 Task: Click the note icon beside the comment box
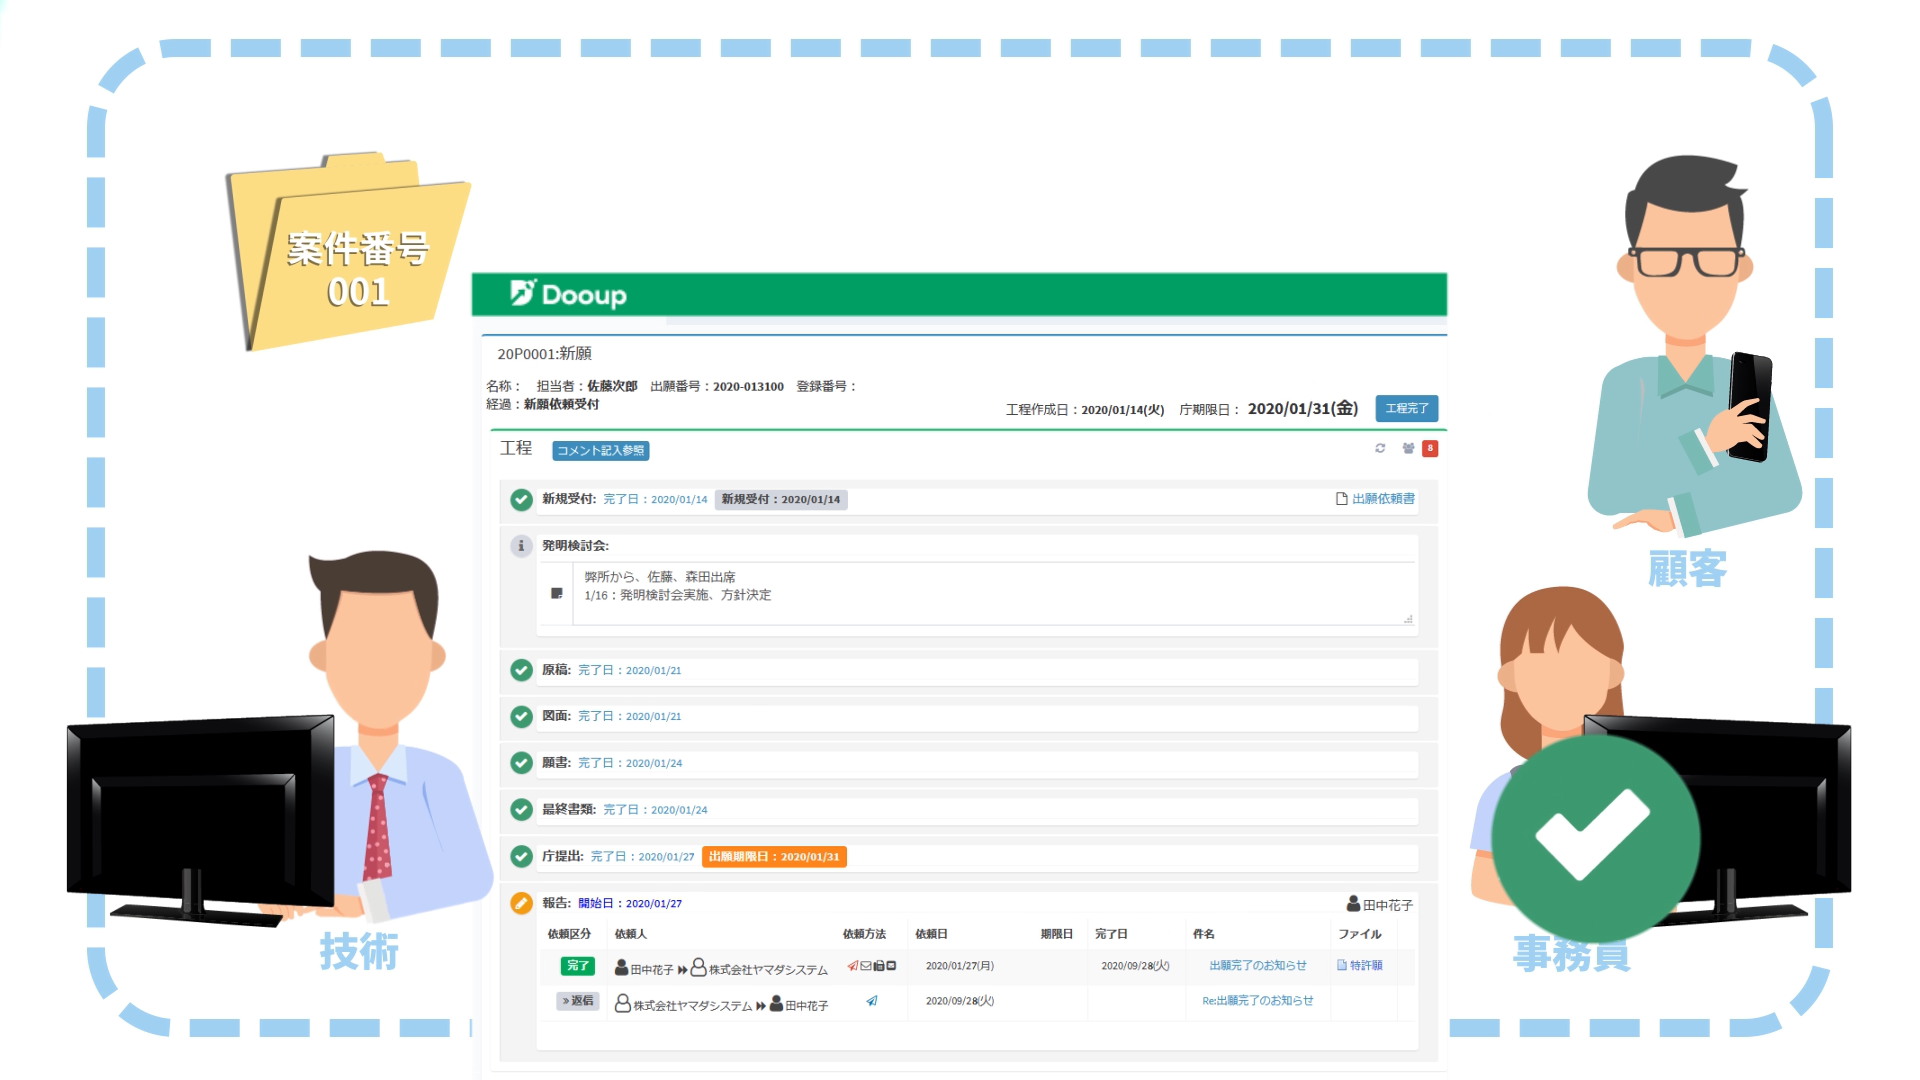(x=557, y=594)
